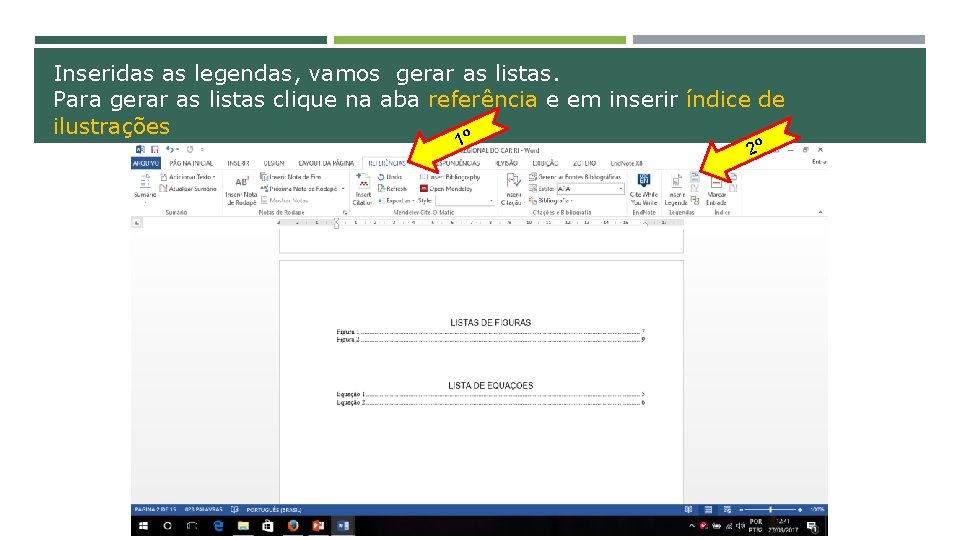Screen dimensions: 960x540
Task: Open Edge browser from taskbar
Action: pos(218,526)
